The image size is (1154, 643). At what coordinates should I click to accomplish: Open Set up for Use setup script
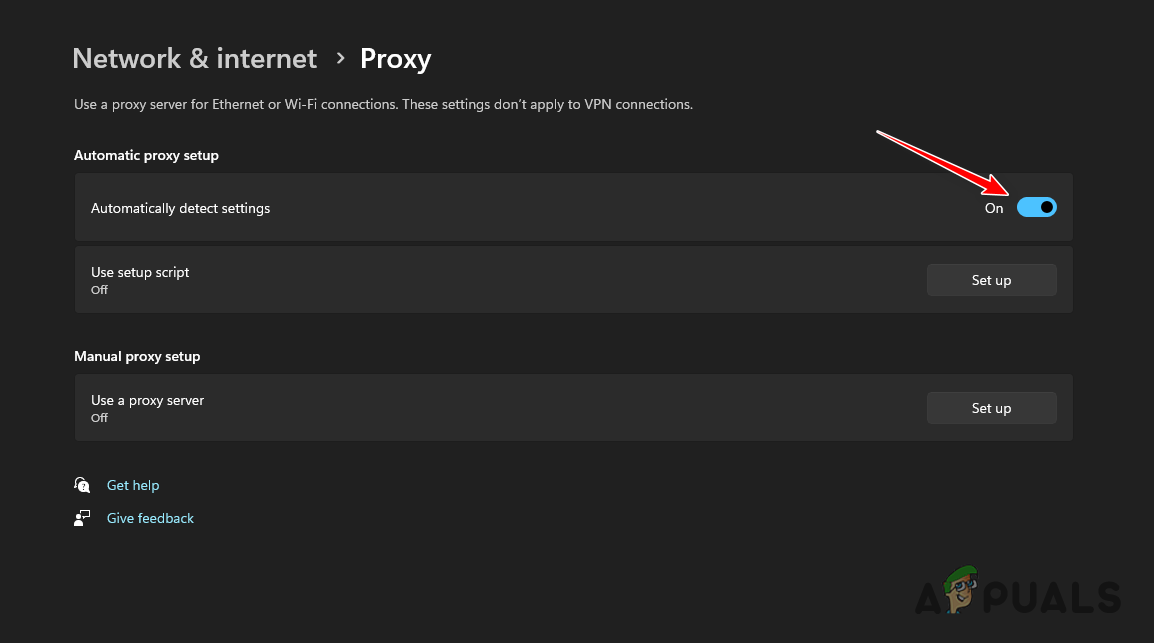[991, 280]
